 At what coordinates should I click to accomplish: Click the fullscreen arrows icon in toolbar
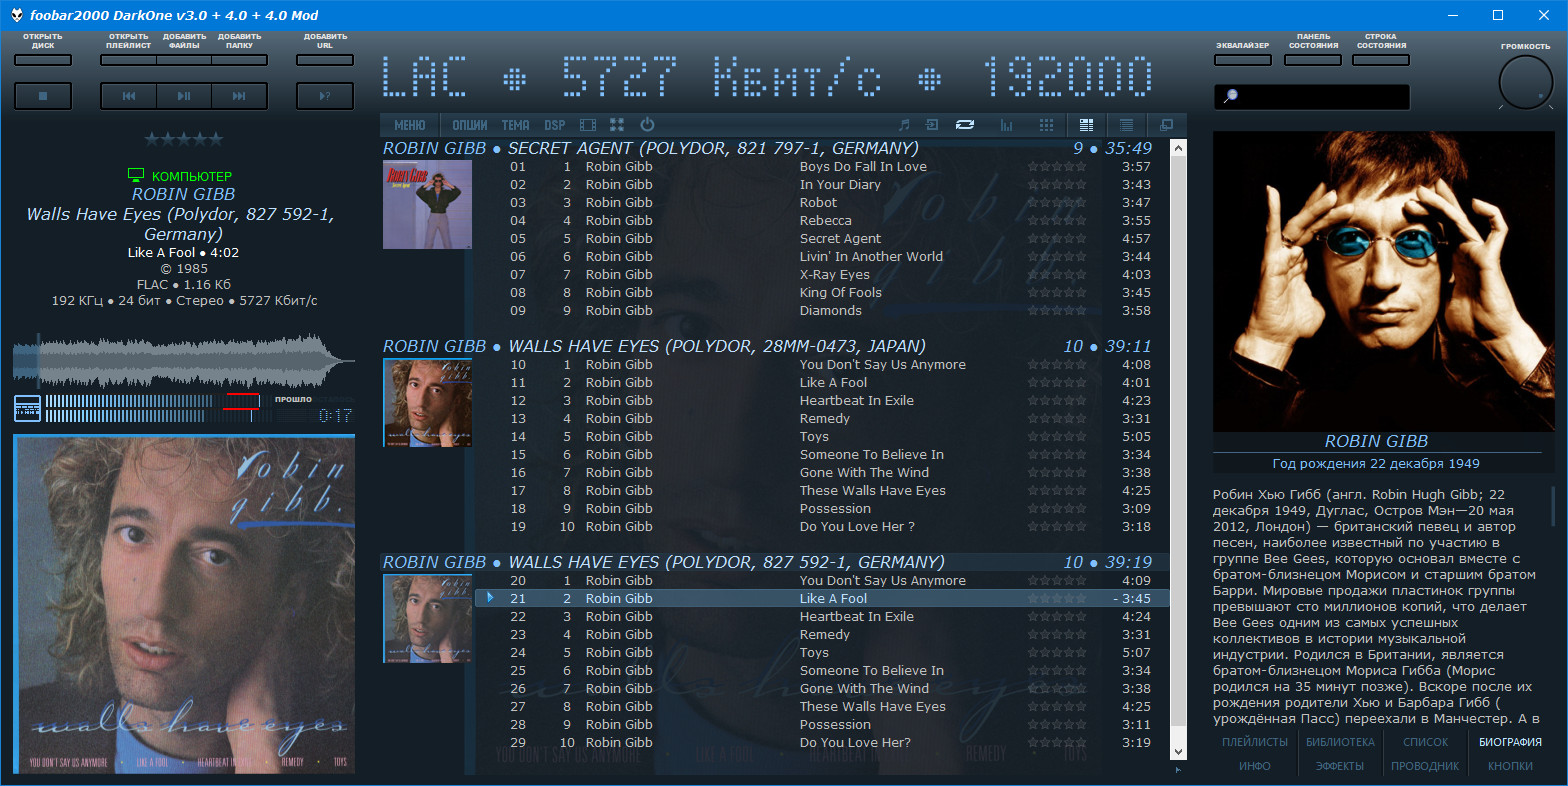coord(617,125)
